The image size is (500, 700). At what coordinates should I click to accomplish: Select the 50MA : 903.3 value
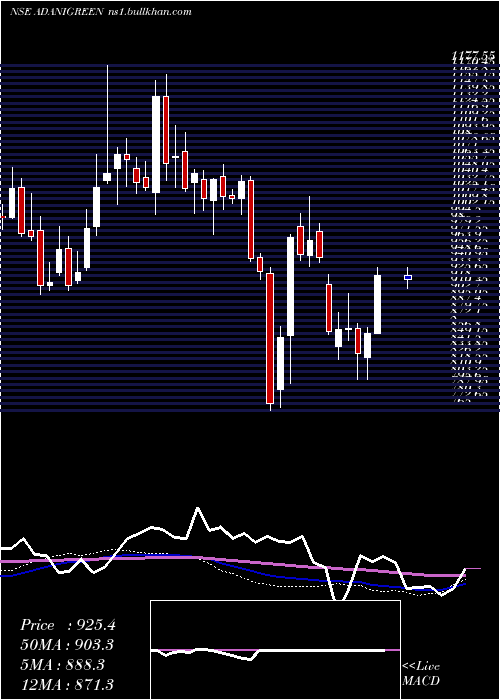click(67, 645)
